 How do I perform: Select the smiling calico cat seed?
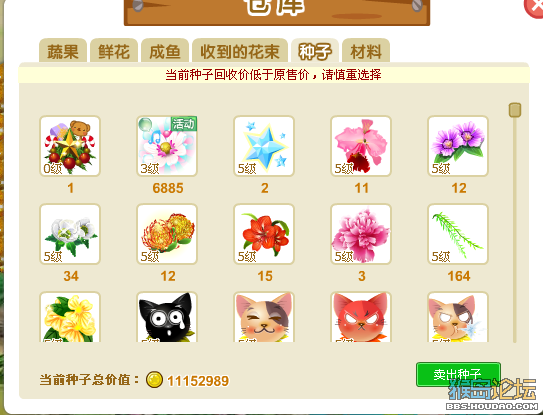pyautogui.click(x=264, y=317)
